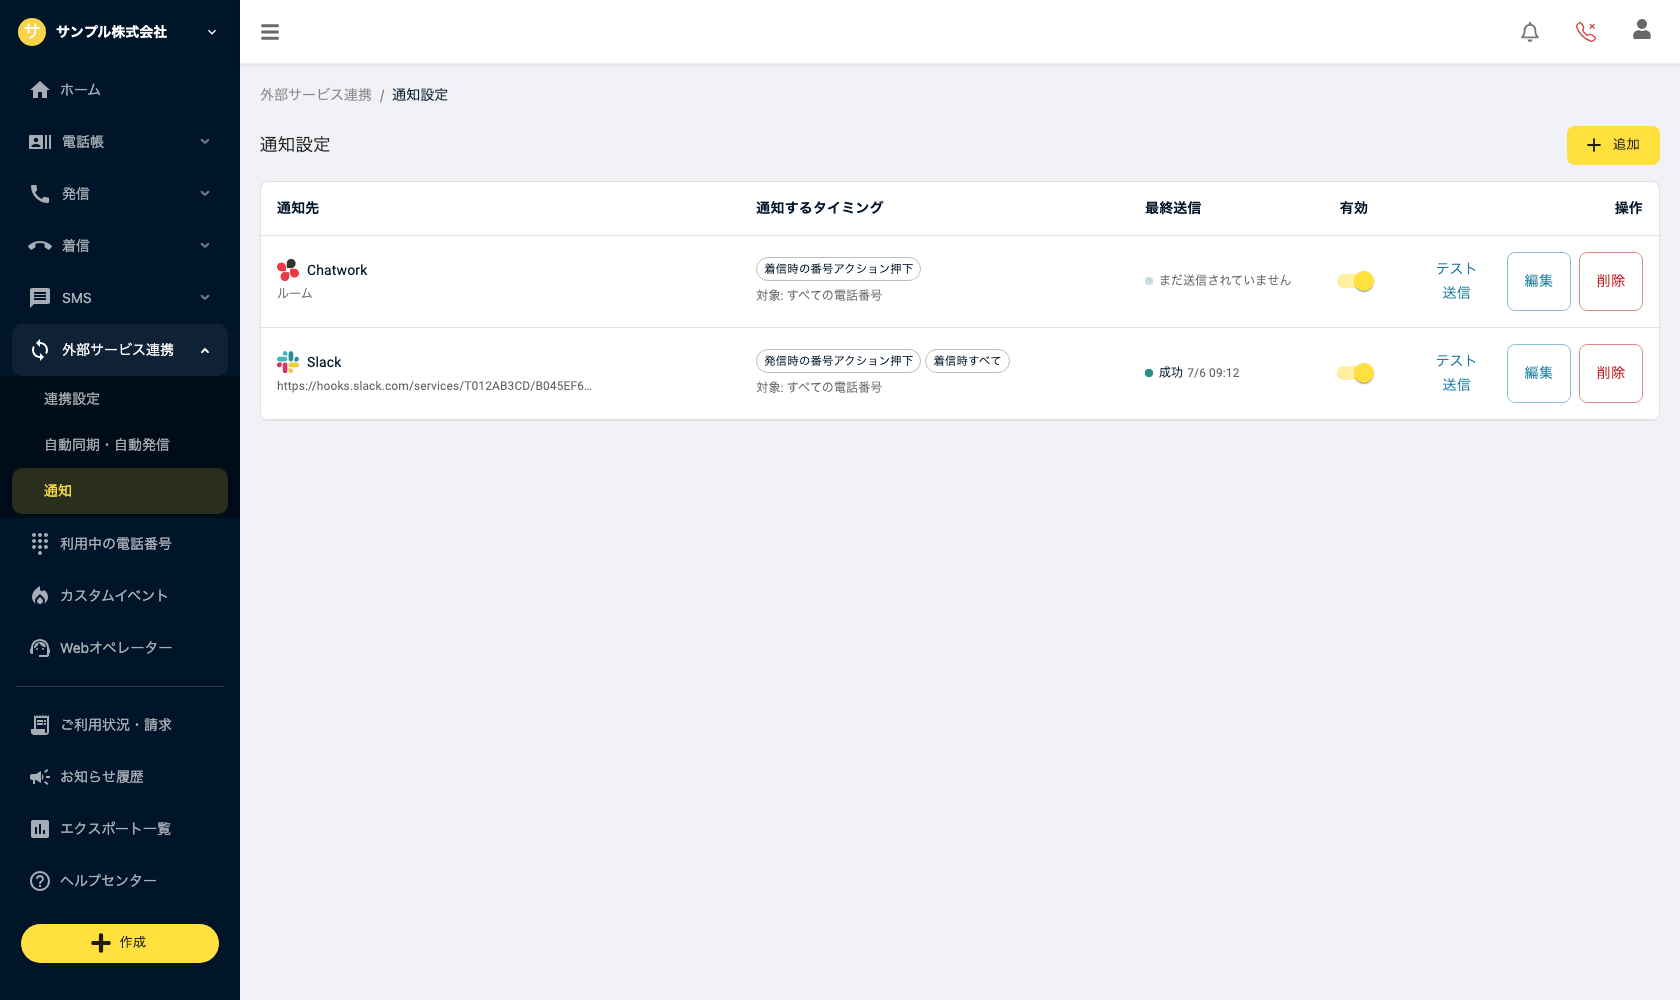Image resolution: width=1680 pixels, height=1000 pixels.
Task: Open ご利用状況・請求 menu item
Action: coord(120,725)
